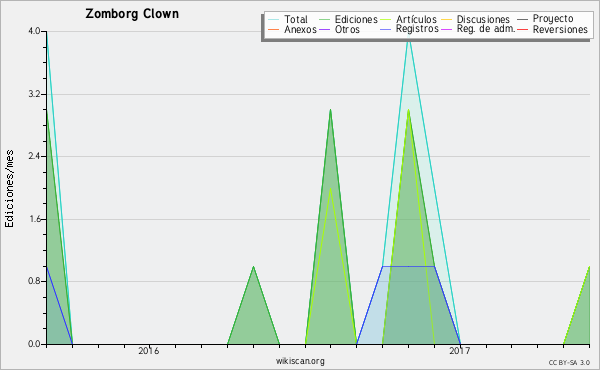This screenshot has width=600, height=370.
Task: Click the 2016 x-axis label
Action: click(x=148, y=351)
